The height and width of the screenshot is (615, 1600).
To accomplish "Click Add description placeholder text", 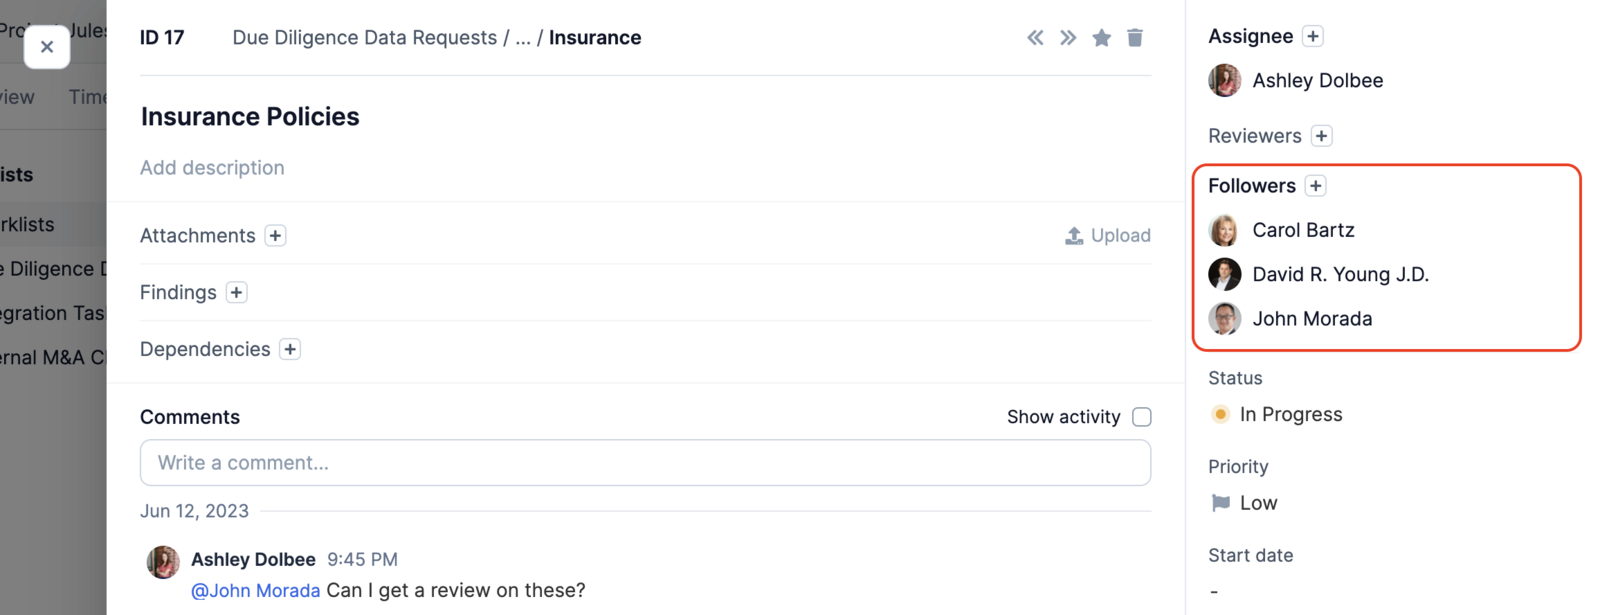I will (212, 168).
